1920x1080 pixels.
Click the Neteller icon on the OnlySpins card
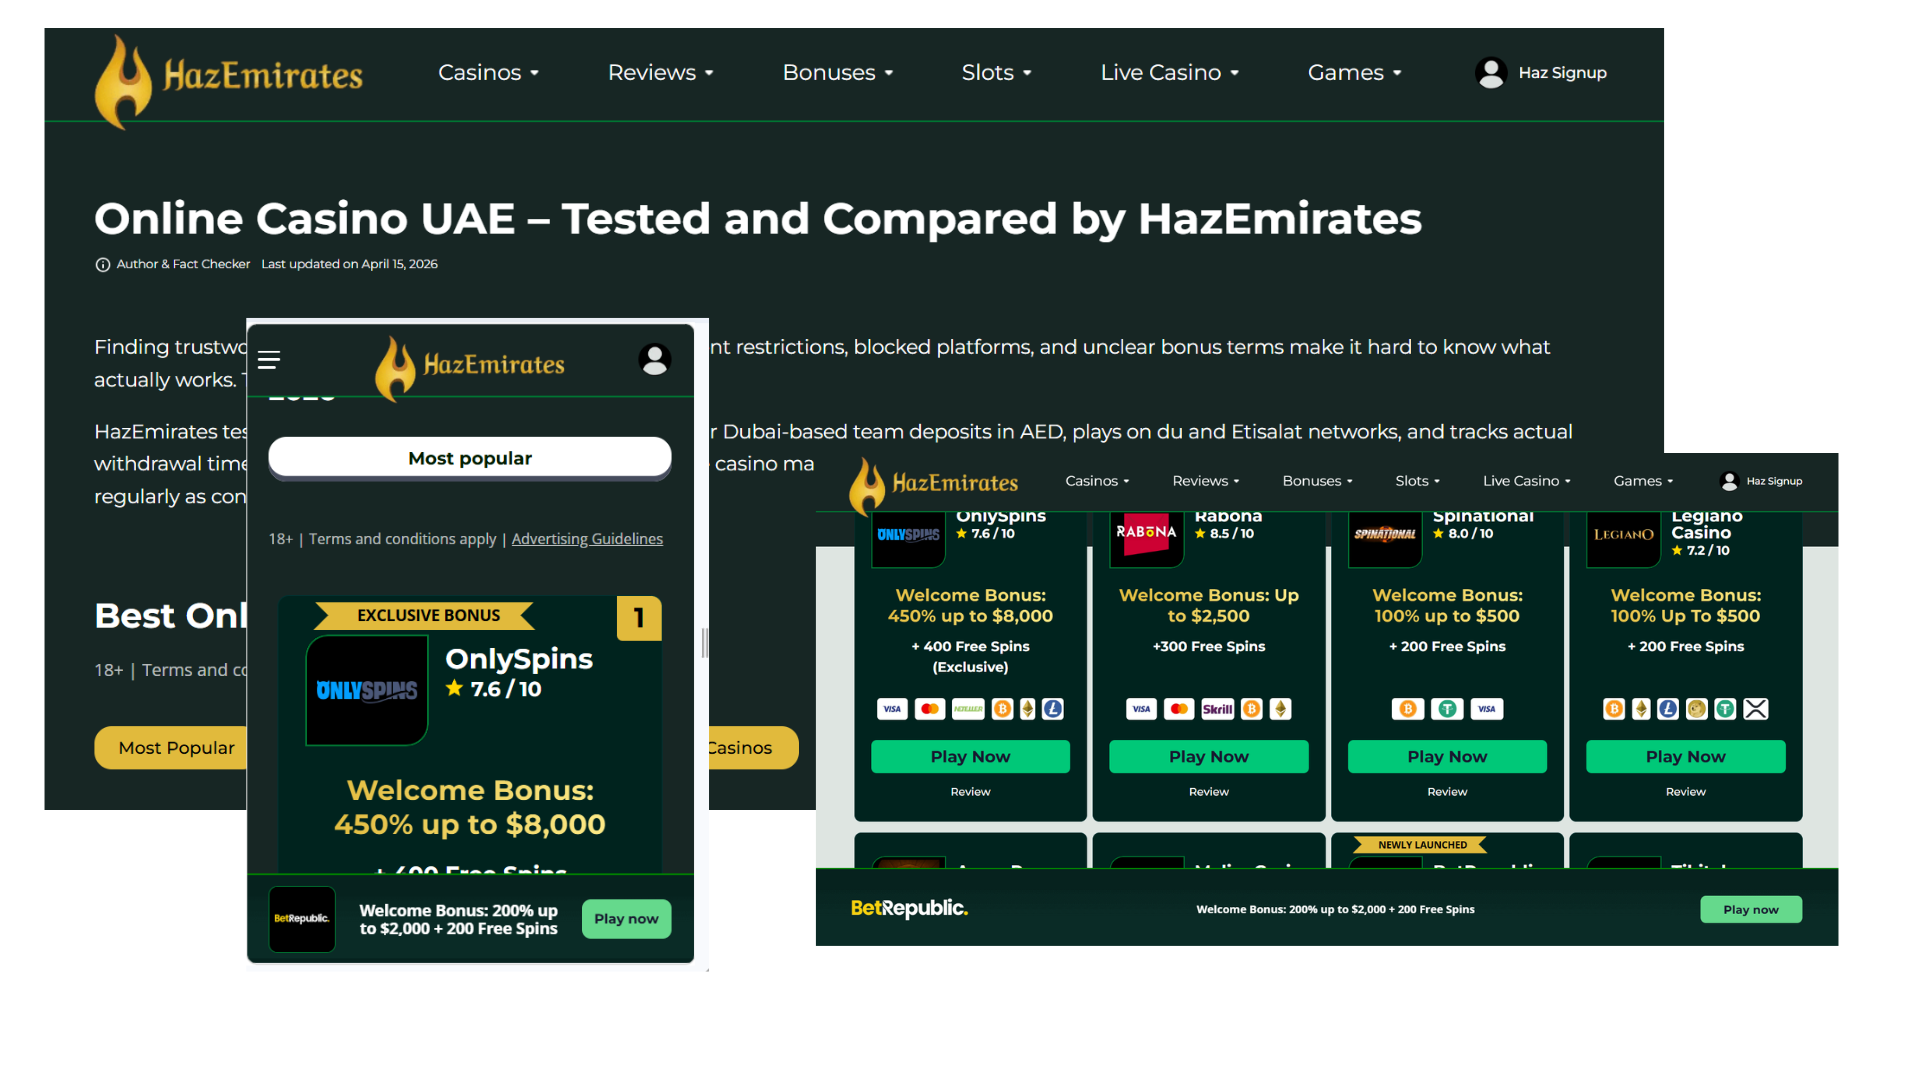point(968,709)
